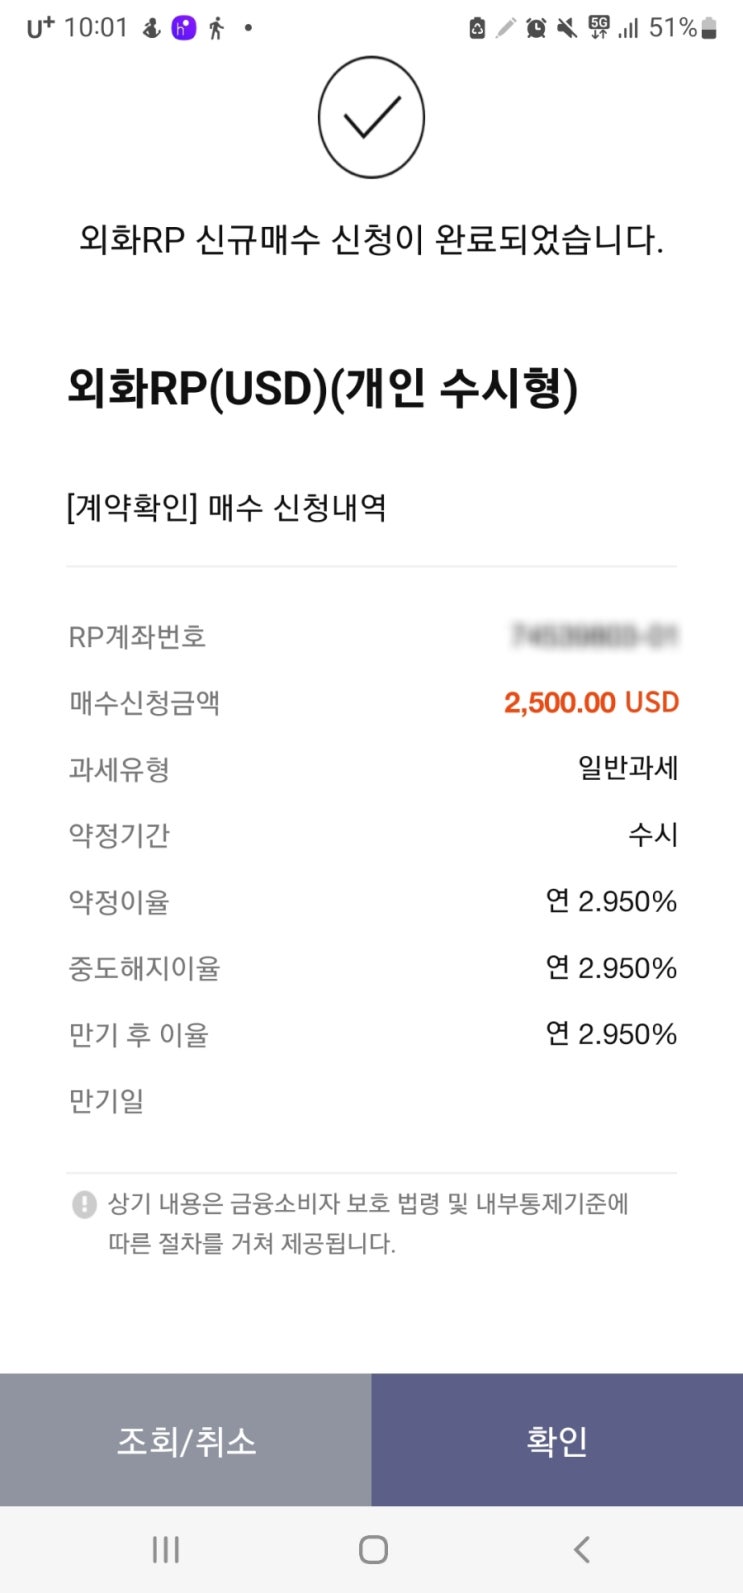
Task: Tap the pencil edit status icon
Action: point(506,28)
